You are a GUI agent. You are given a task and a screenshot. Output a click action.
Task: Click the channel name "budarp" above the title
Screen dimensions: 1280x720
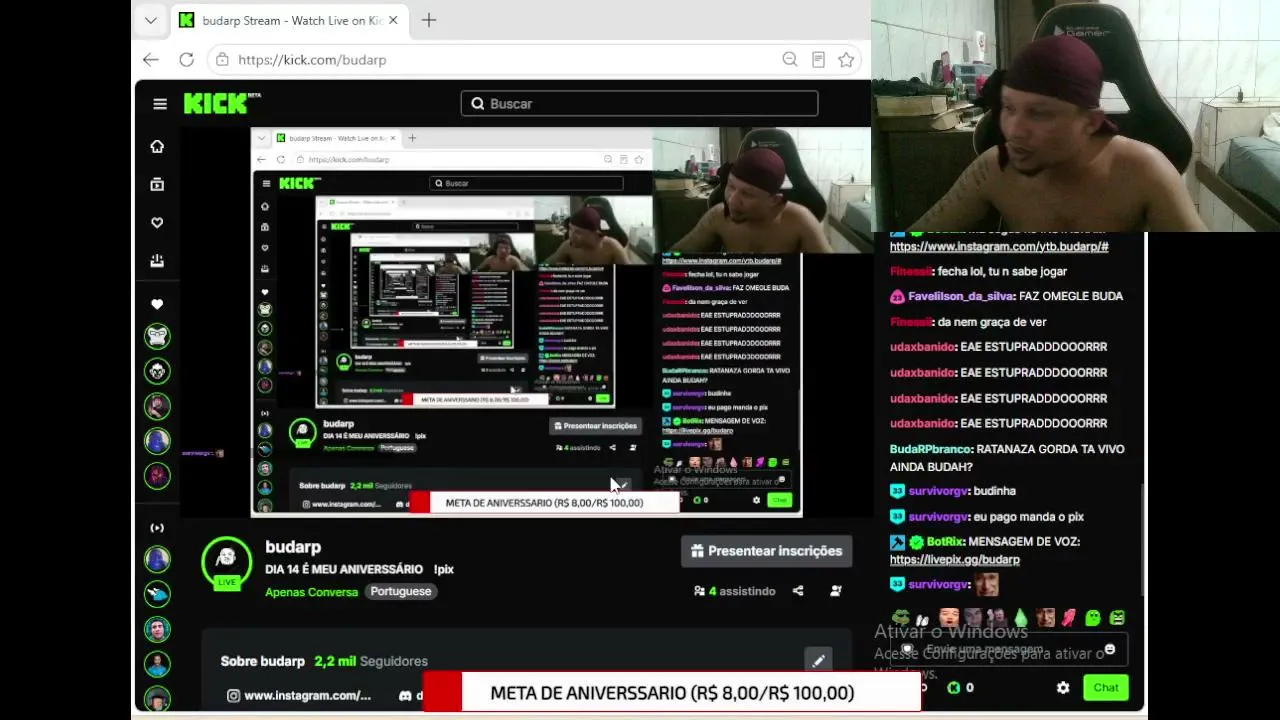[x=293, y=547]
